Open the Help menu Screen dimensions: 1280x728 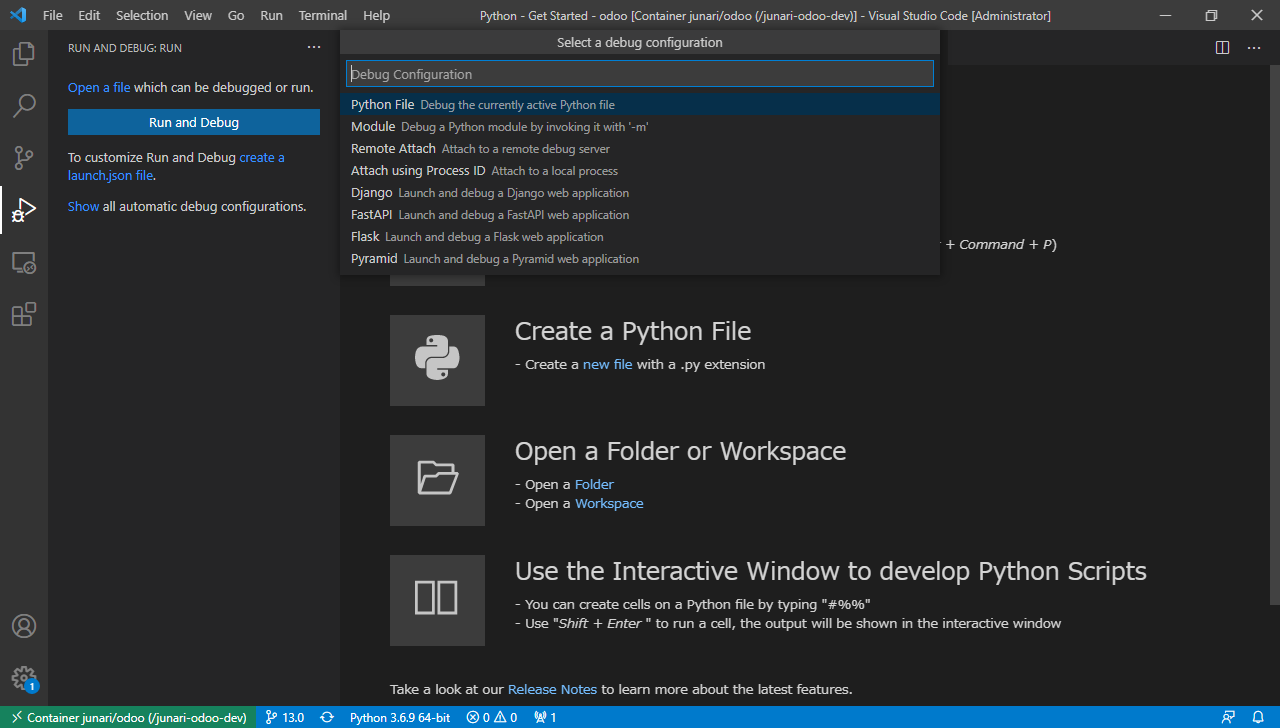(377, 15)
